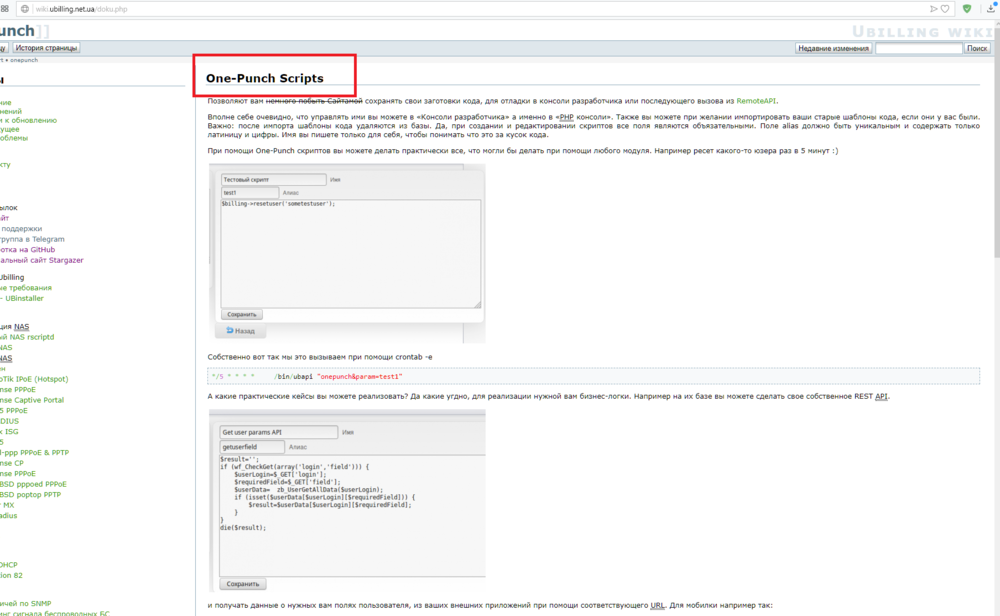Click the send-page arrow icon in address bar

pyautogui.click(x=934, y=8)
